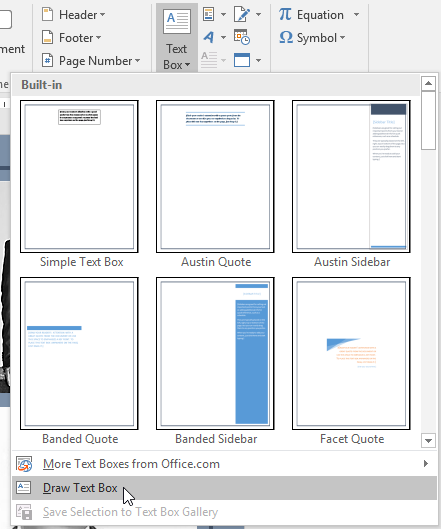This screenshot has width=441, height=529.
Task: Click the Object icon in ribbon
Action: click(242, 60)
